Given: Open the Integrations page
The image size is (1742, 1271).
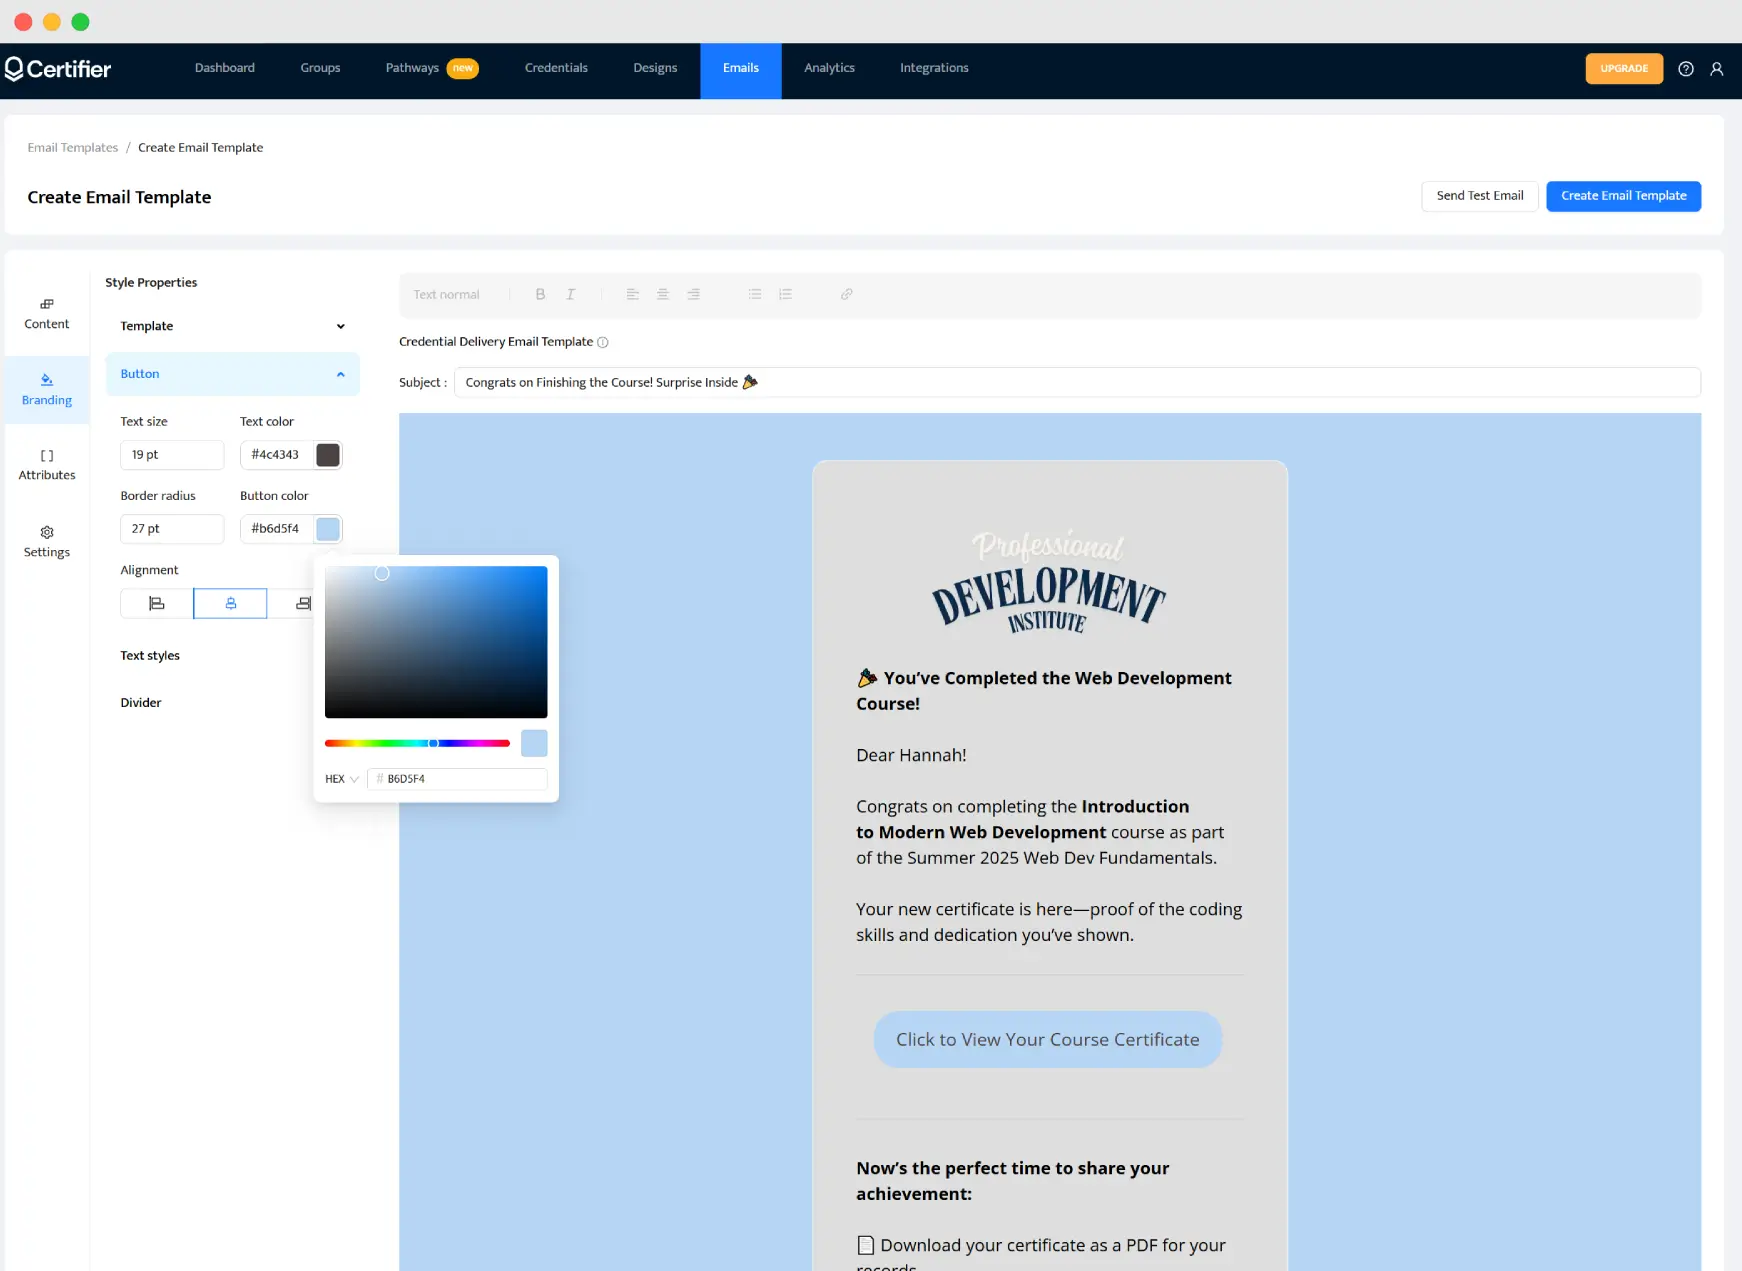Looking at the screenshot, I should [934, 68].
